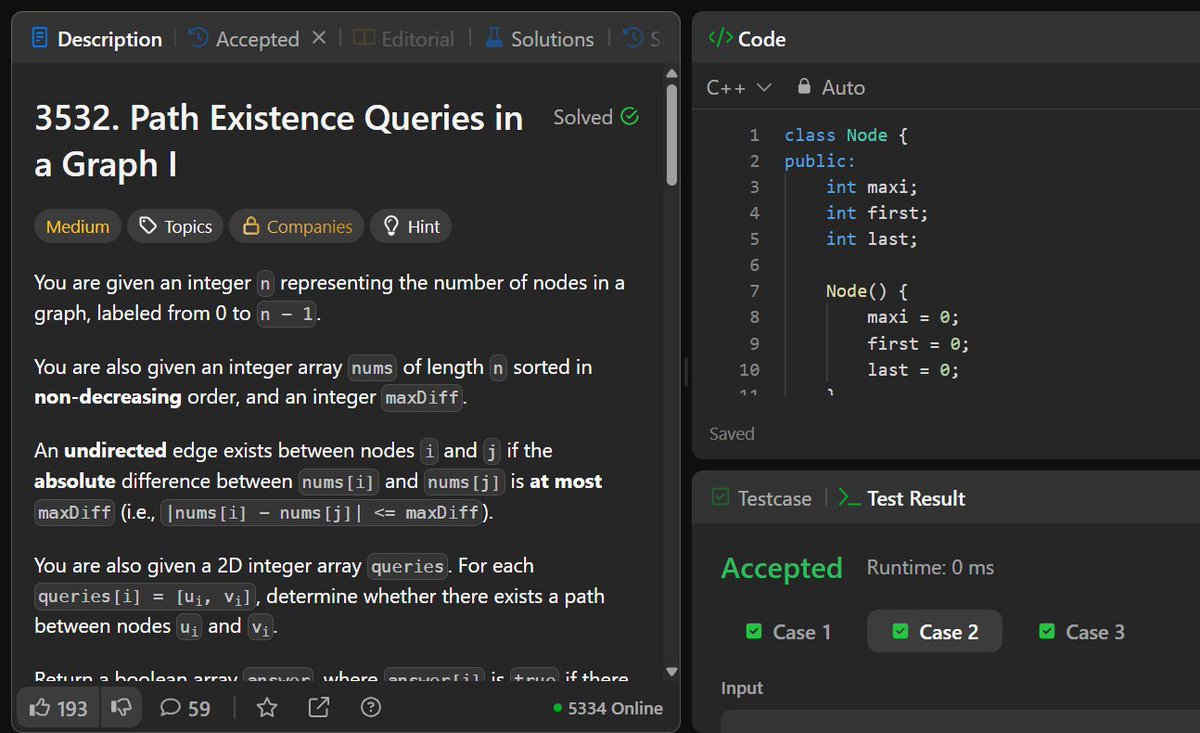Click code line 1 'class Node {'
The width and height of the screenshot is (1200, 733).
846,135
